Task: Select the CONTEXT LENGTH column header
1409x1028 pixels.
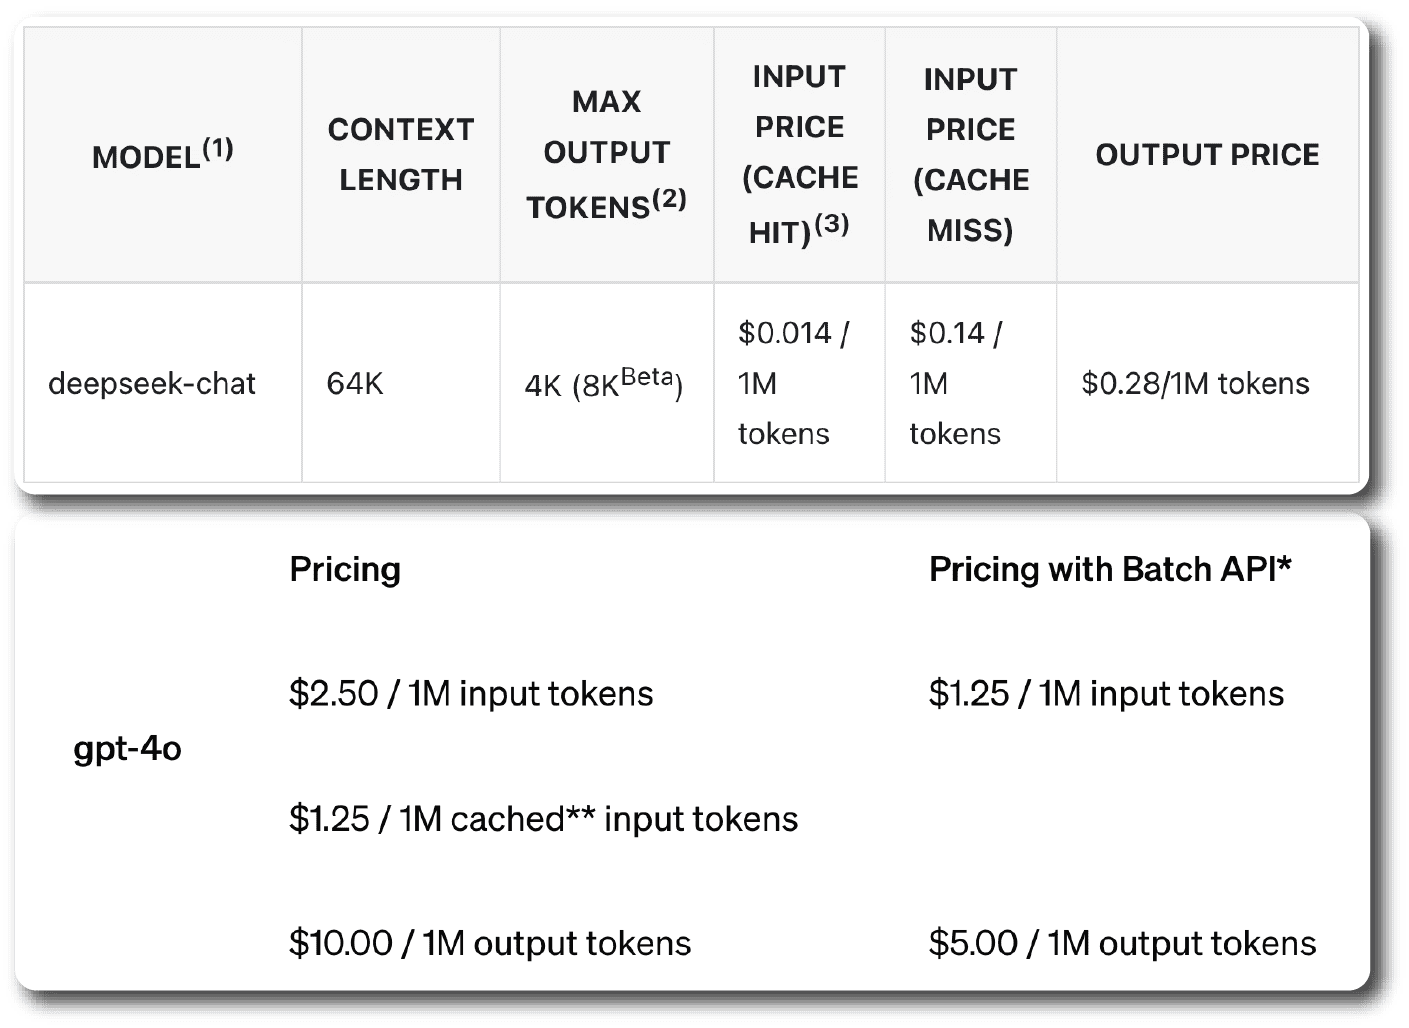Action: [x=400, y=154]
